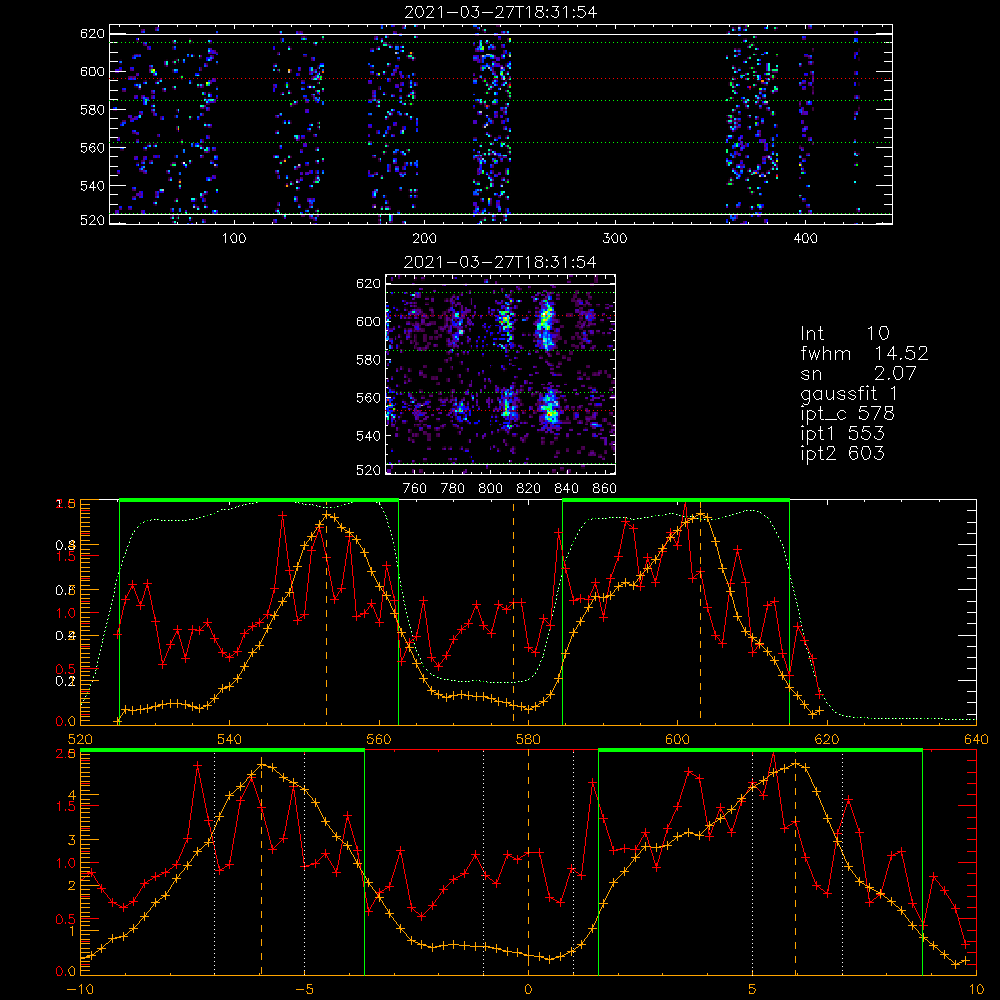The height and width of the screenshot is (1000, 1000).
Task: Select the 'Int 10' parameter line
Action: point(845,333)
